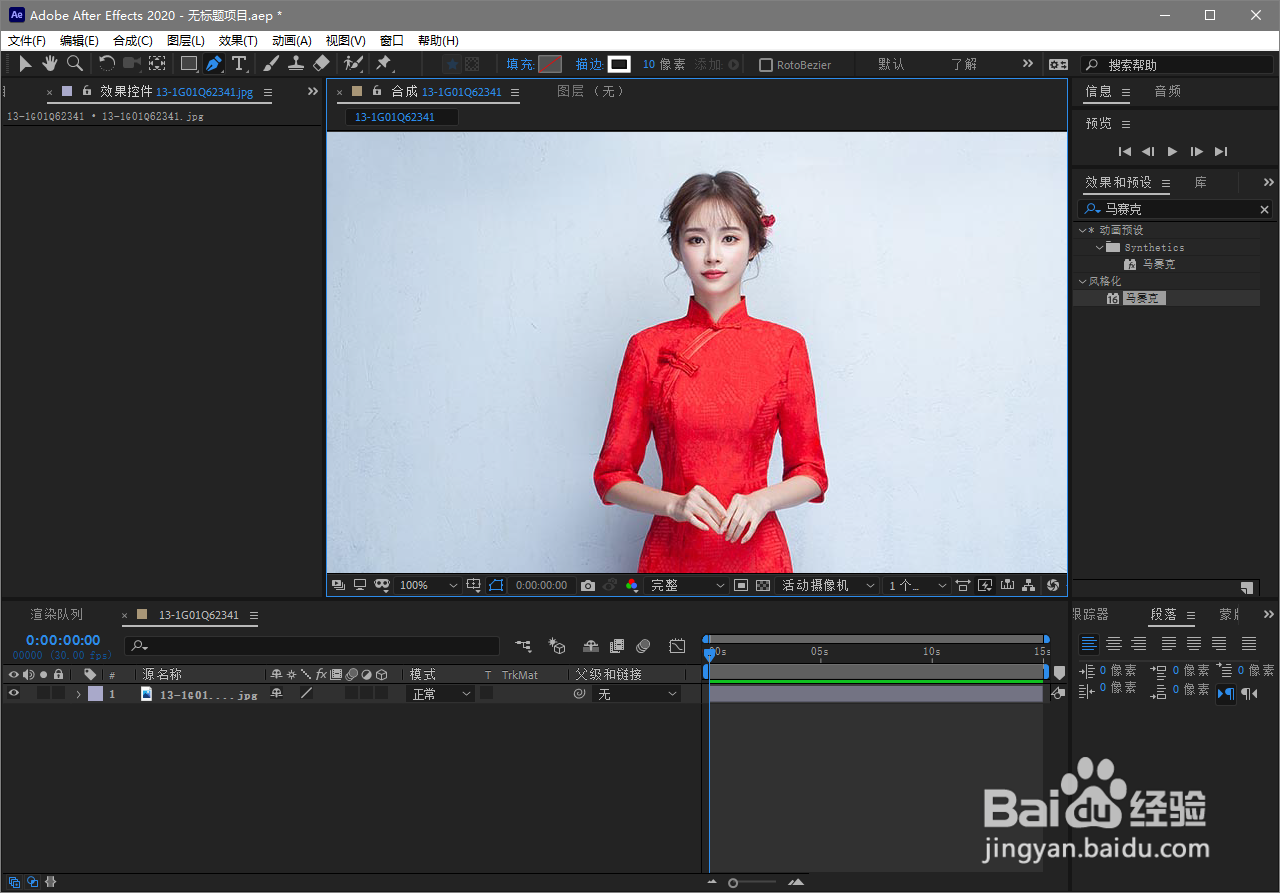
Task: Click the Draft 3D icon in timeline
Action: point(557,647)
